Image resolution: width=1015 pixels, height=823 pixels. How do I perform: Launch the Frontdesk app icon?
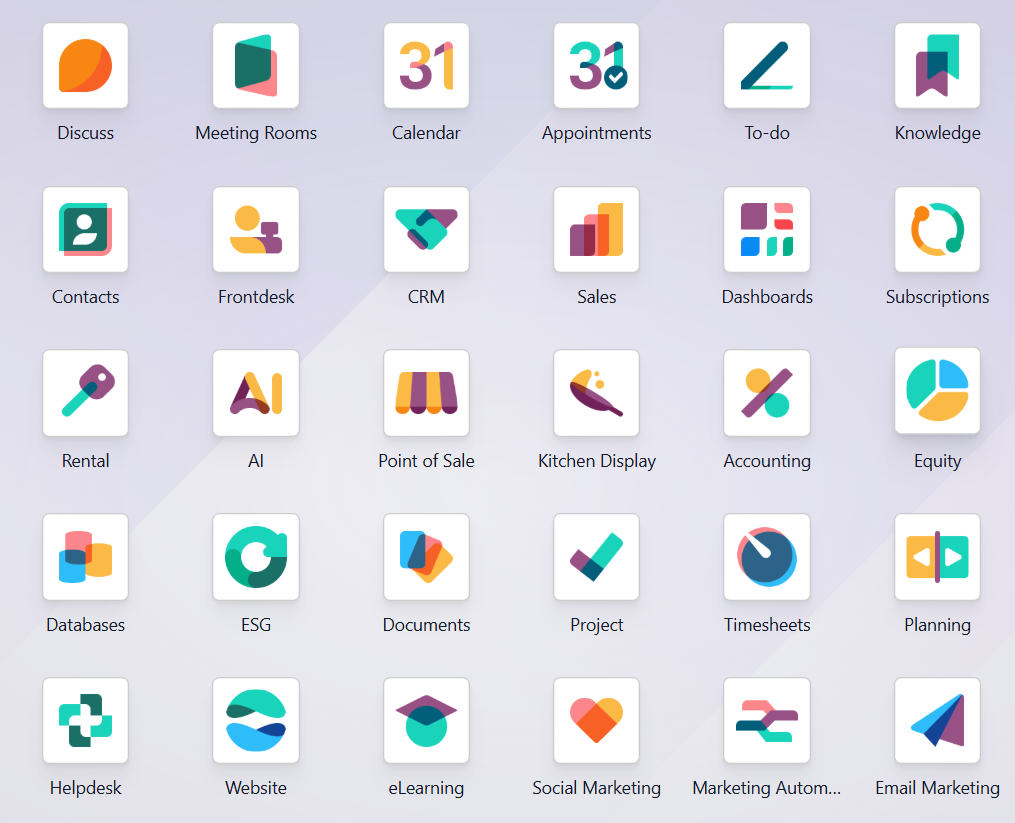256,229
